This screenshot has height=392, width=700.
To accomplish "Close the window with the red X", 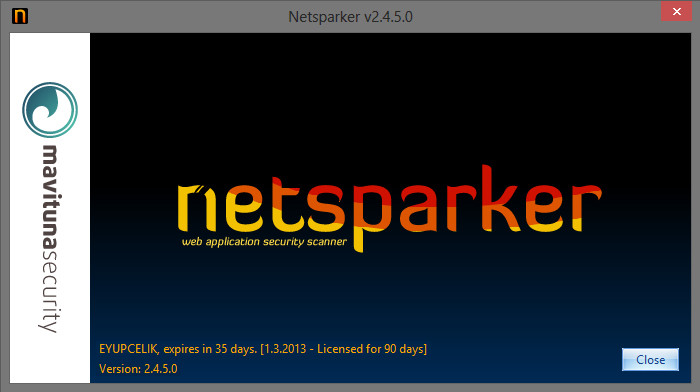I will (x=676, y=12).
